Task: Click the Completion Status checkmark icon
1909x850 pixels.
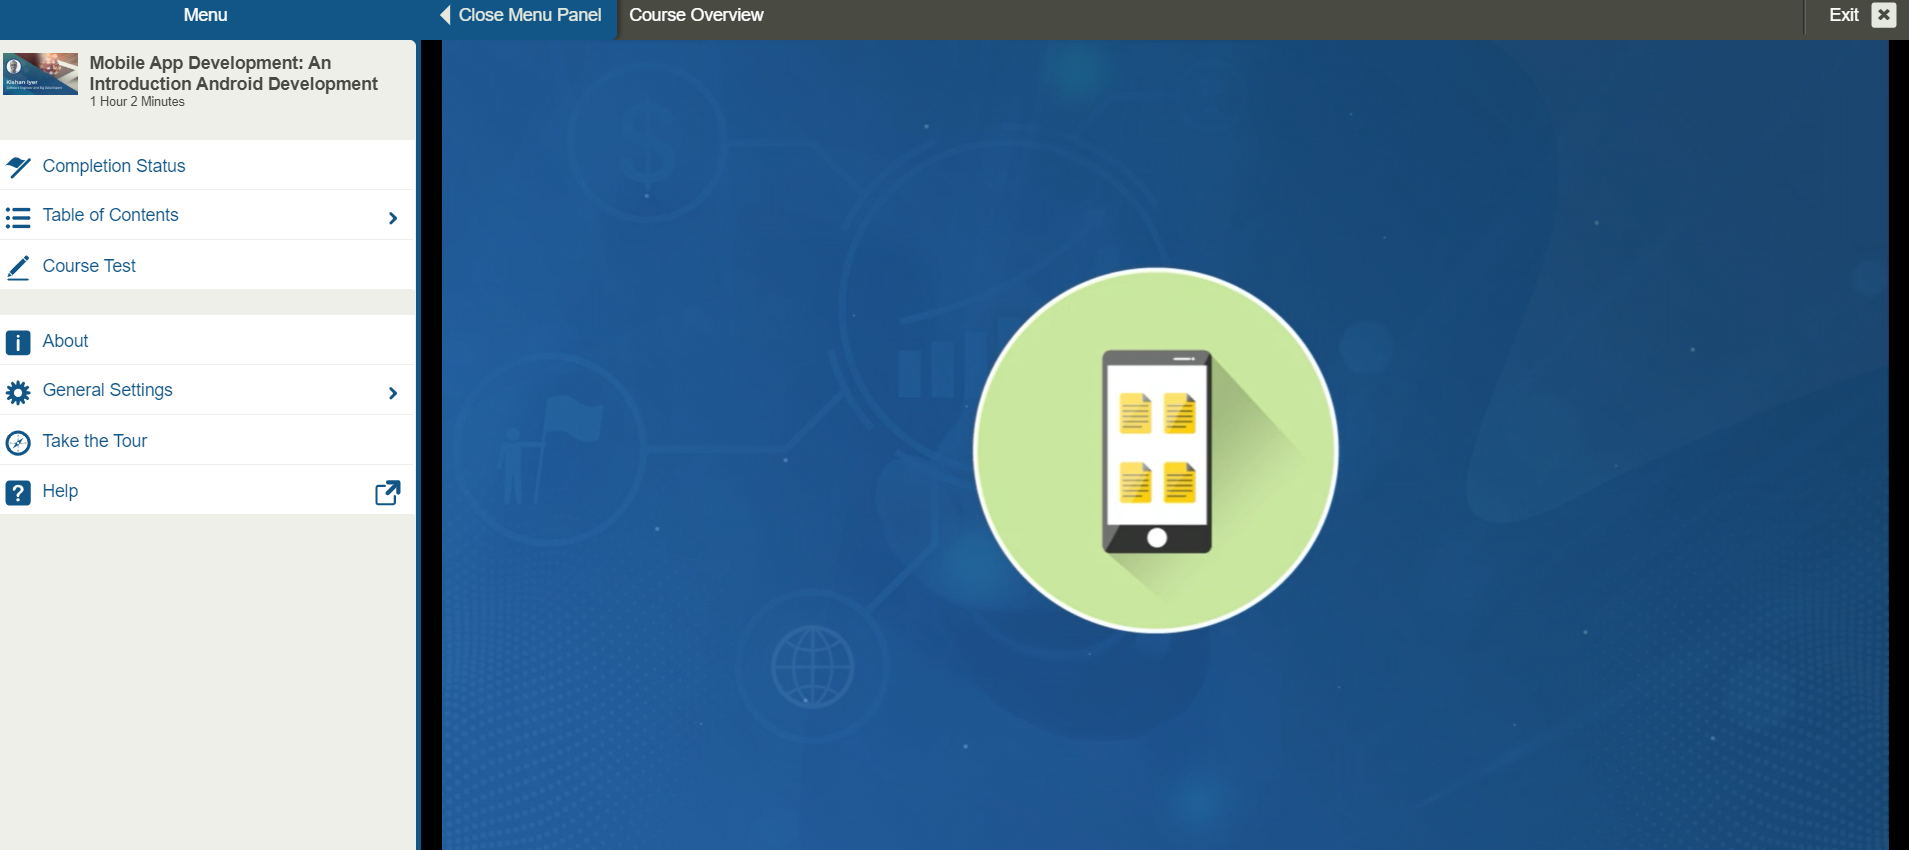Action: coord(18,167)
